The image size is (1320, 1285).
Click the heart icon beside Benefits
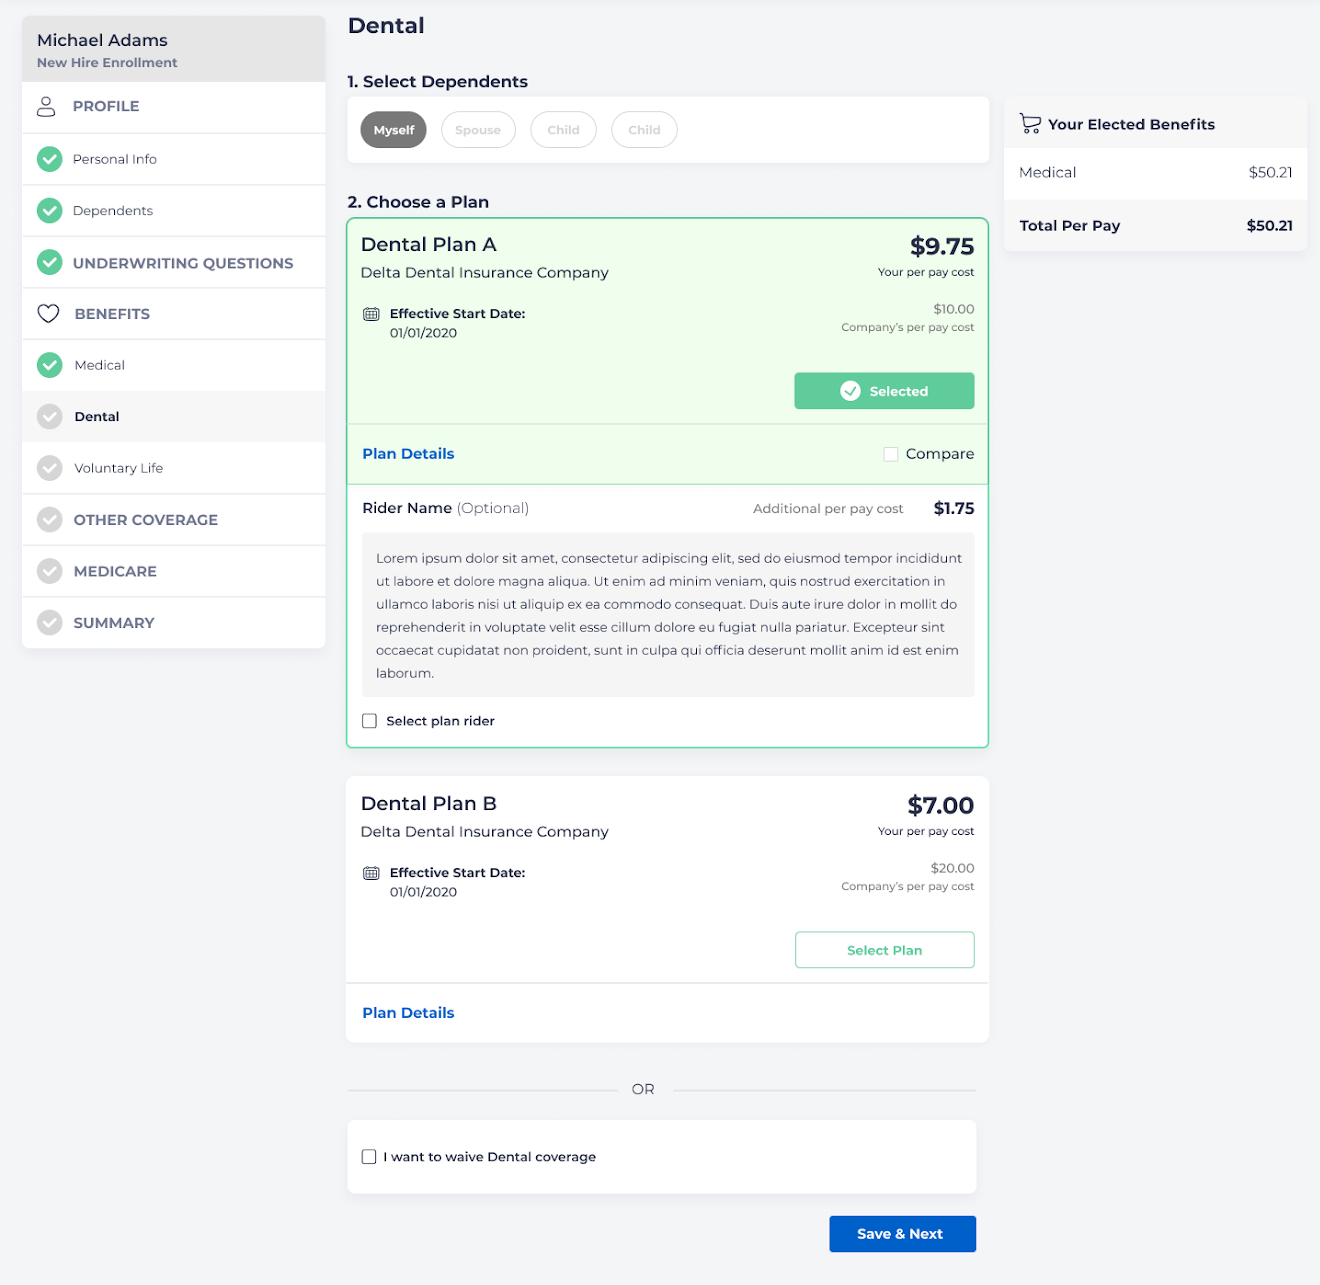point(48,314)
